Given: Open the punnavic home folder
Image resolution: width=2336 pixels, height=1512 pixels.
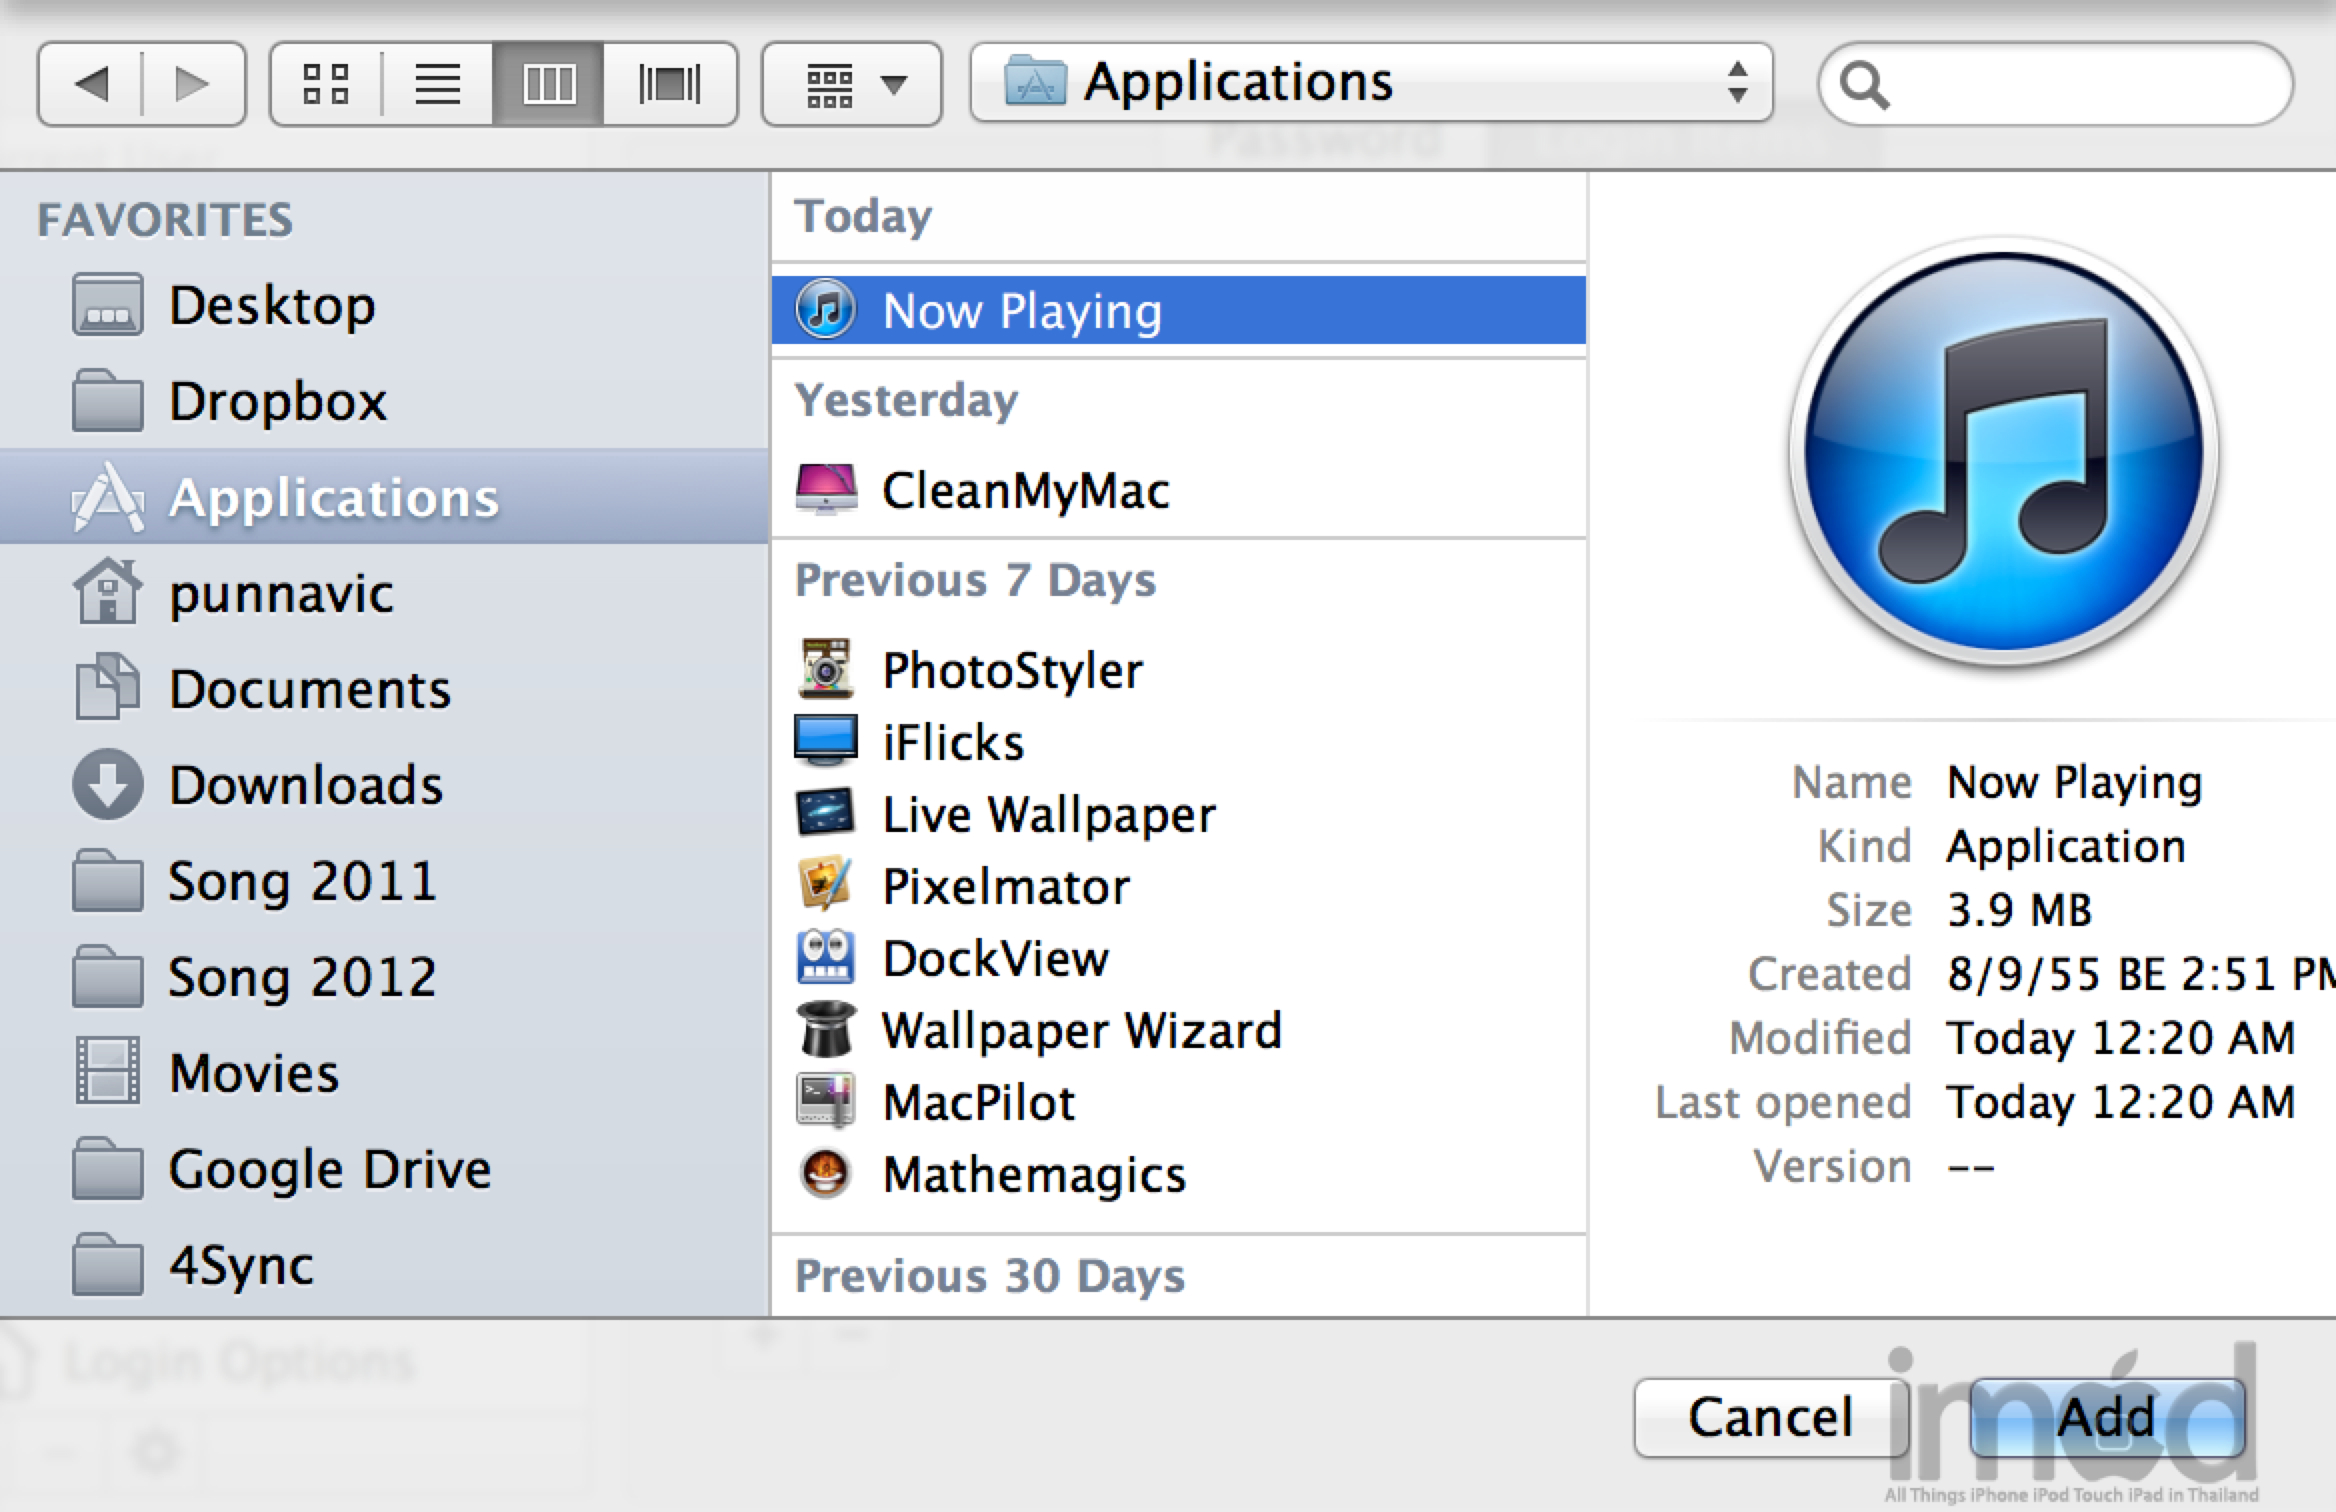Looking at the screenshot, I should tap(280, 594).
